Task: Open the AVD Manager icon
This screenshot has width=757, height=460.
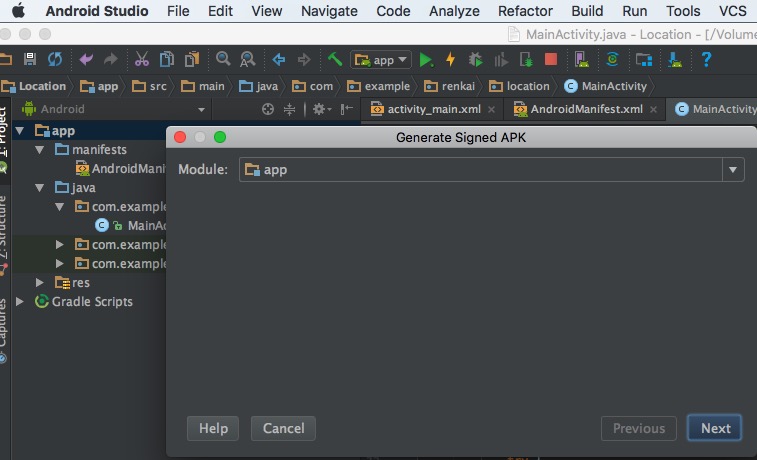Action: (582, 59)
